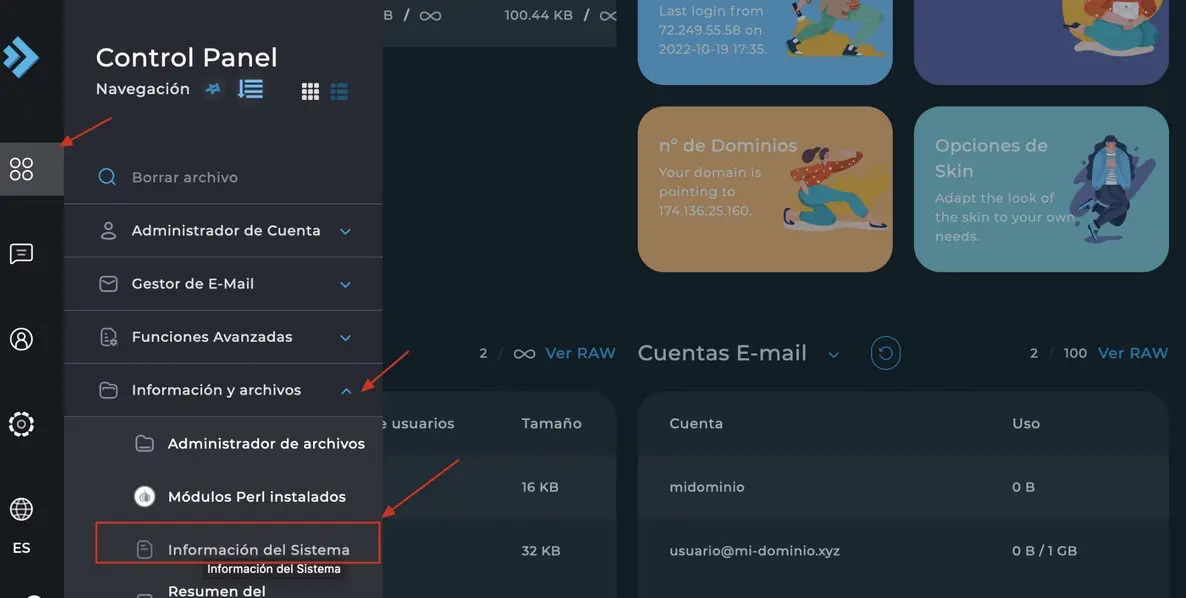Expand Administrador de Cuenta chevron
This screenshot has height=598, width=1186.
(x=346, y=231)
